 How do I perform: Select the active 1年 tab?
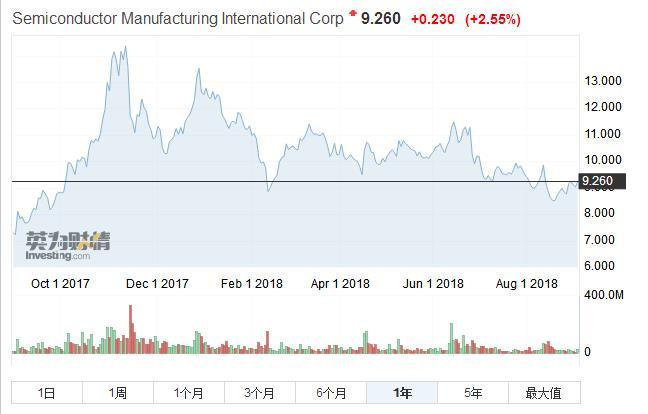(402, 392)
